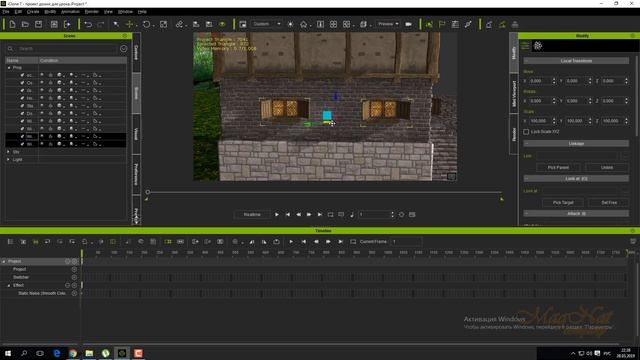Click the Home view icon
The width and height of the screenshot is (640, 360).
(303, 24)
